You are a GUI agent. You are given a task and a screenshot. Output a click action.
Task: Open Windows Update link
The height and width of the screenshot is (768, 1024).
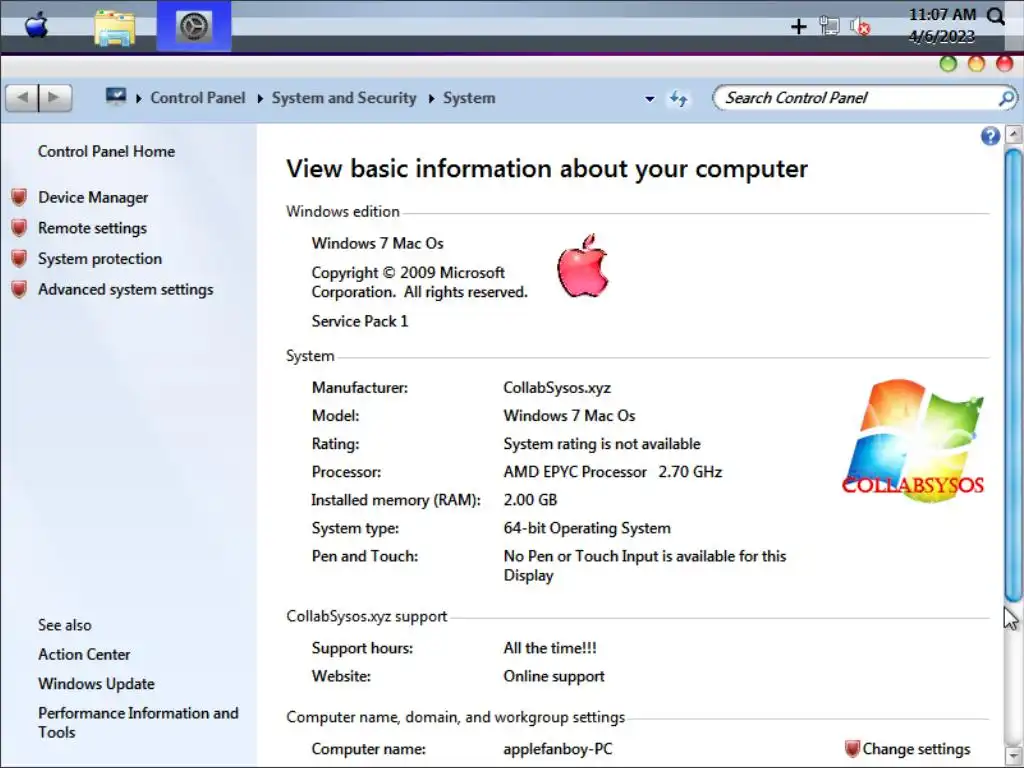(96, 684)
